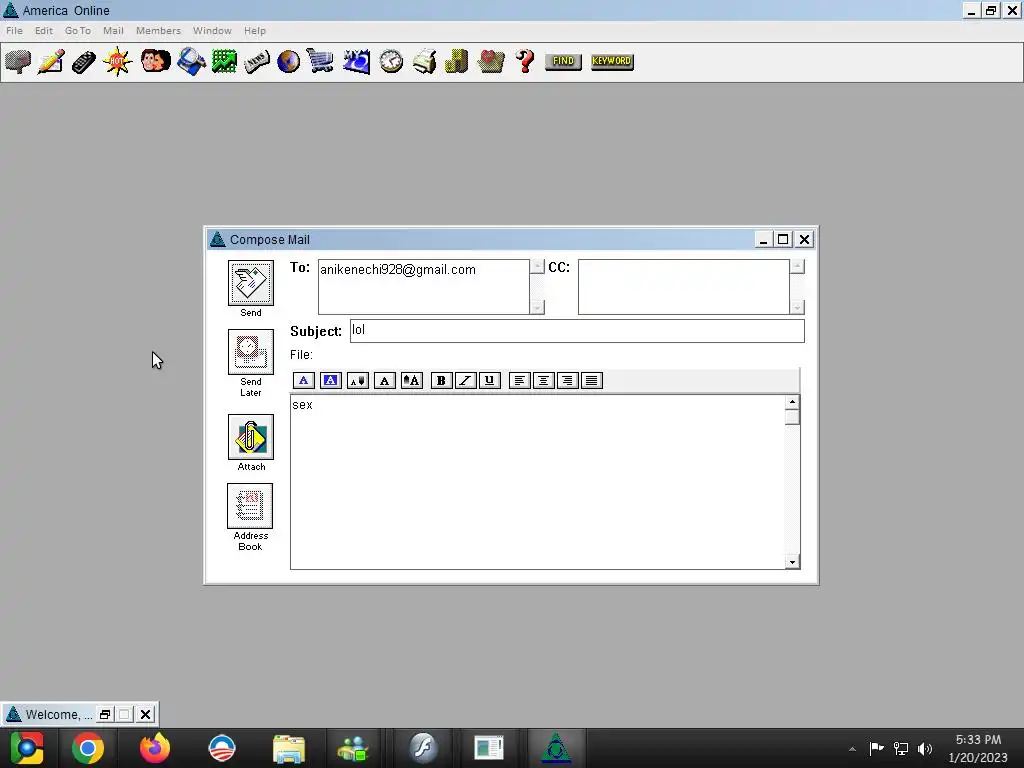Justify message text

tap(592, 380)
